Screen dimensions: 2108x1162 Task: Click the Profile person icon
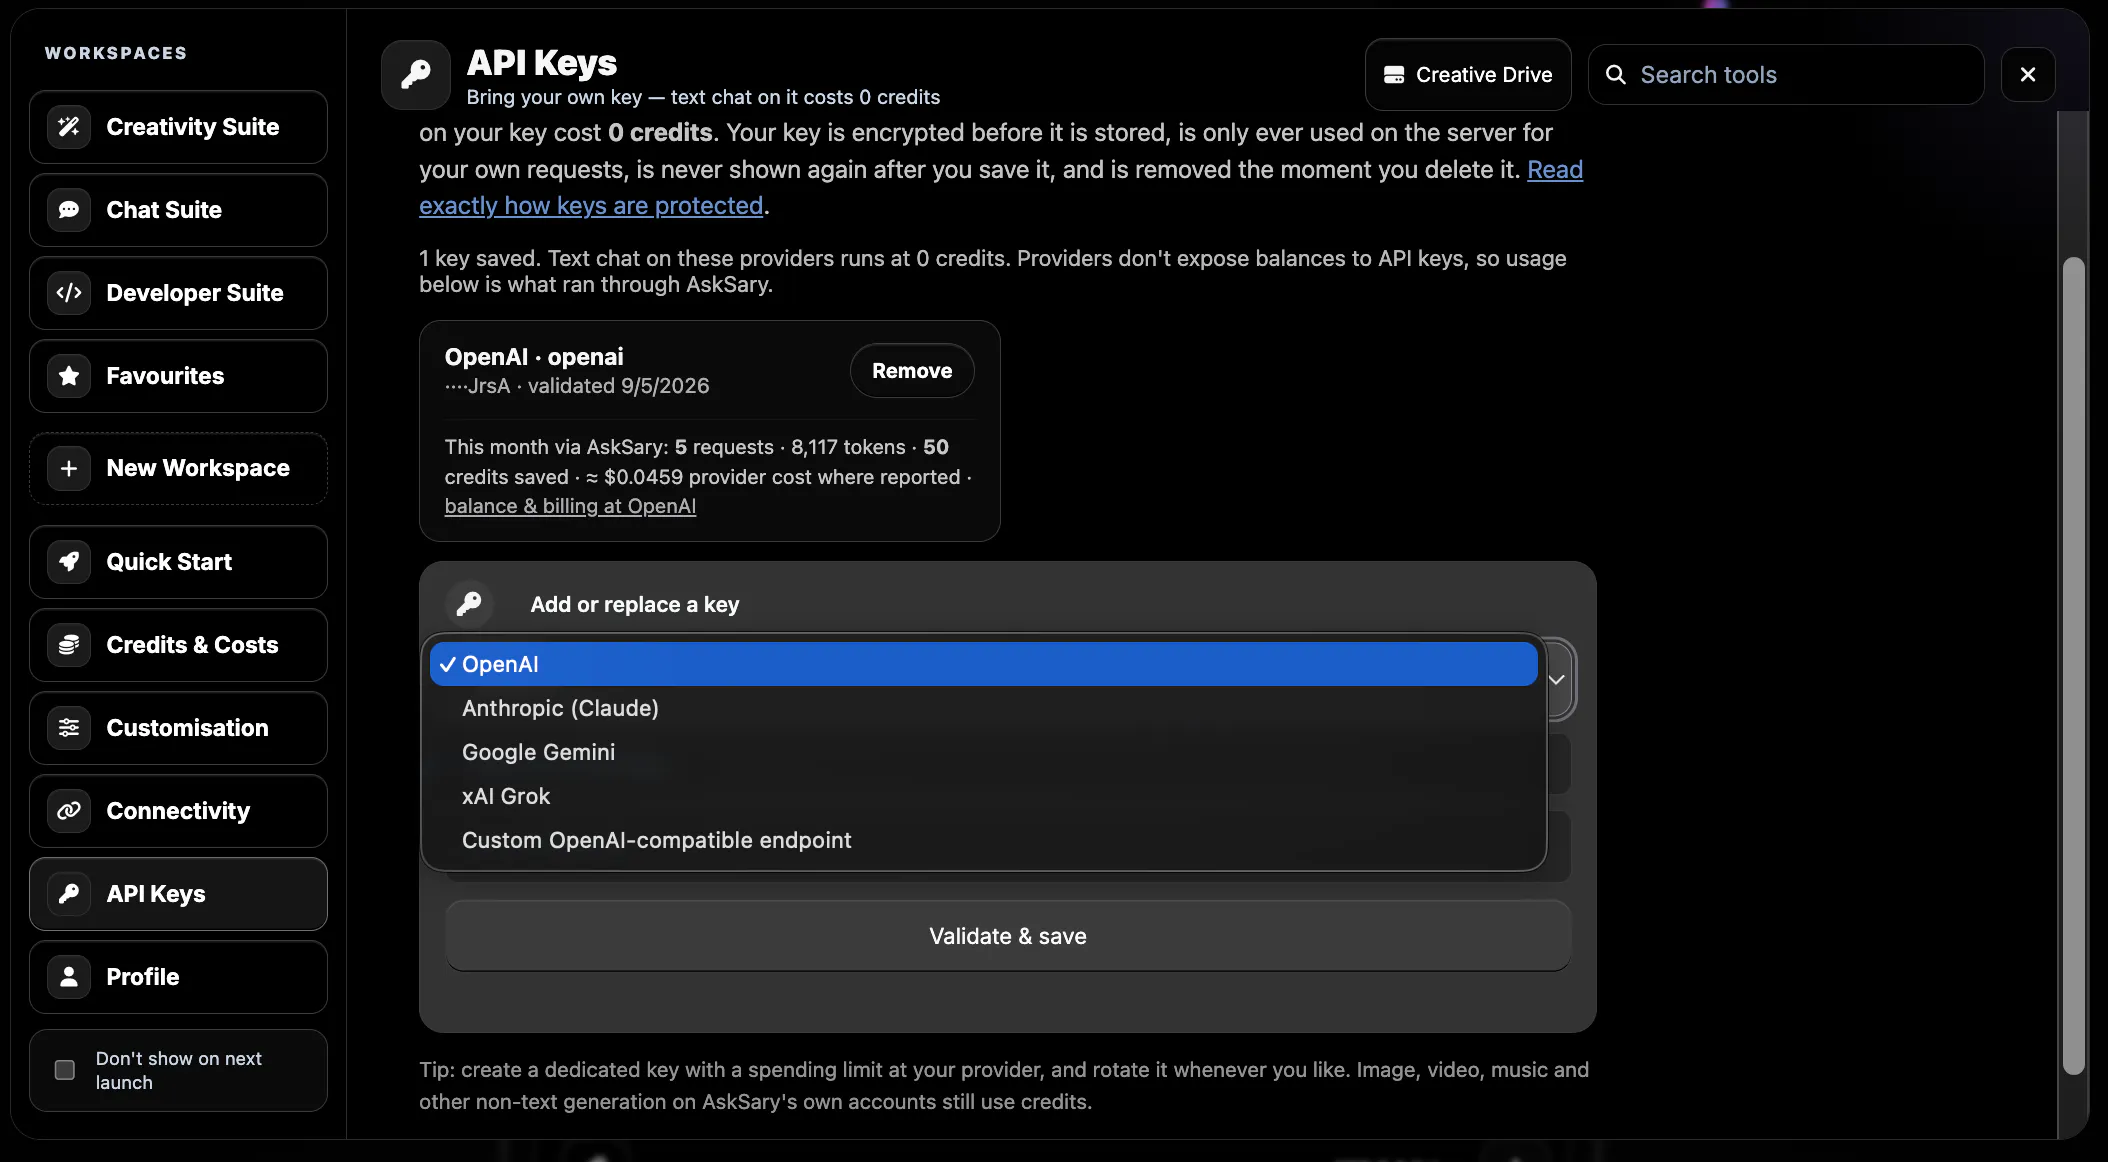(x=69, y=977)
